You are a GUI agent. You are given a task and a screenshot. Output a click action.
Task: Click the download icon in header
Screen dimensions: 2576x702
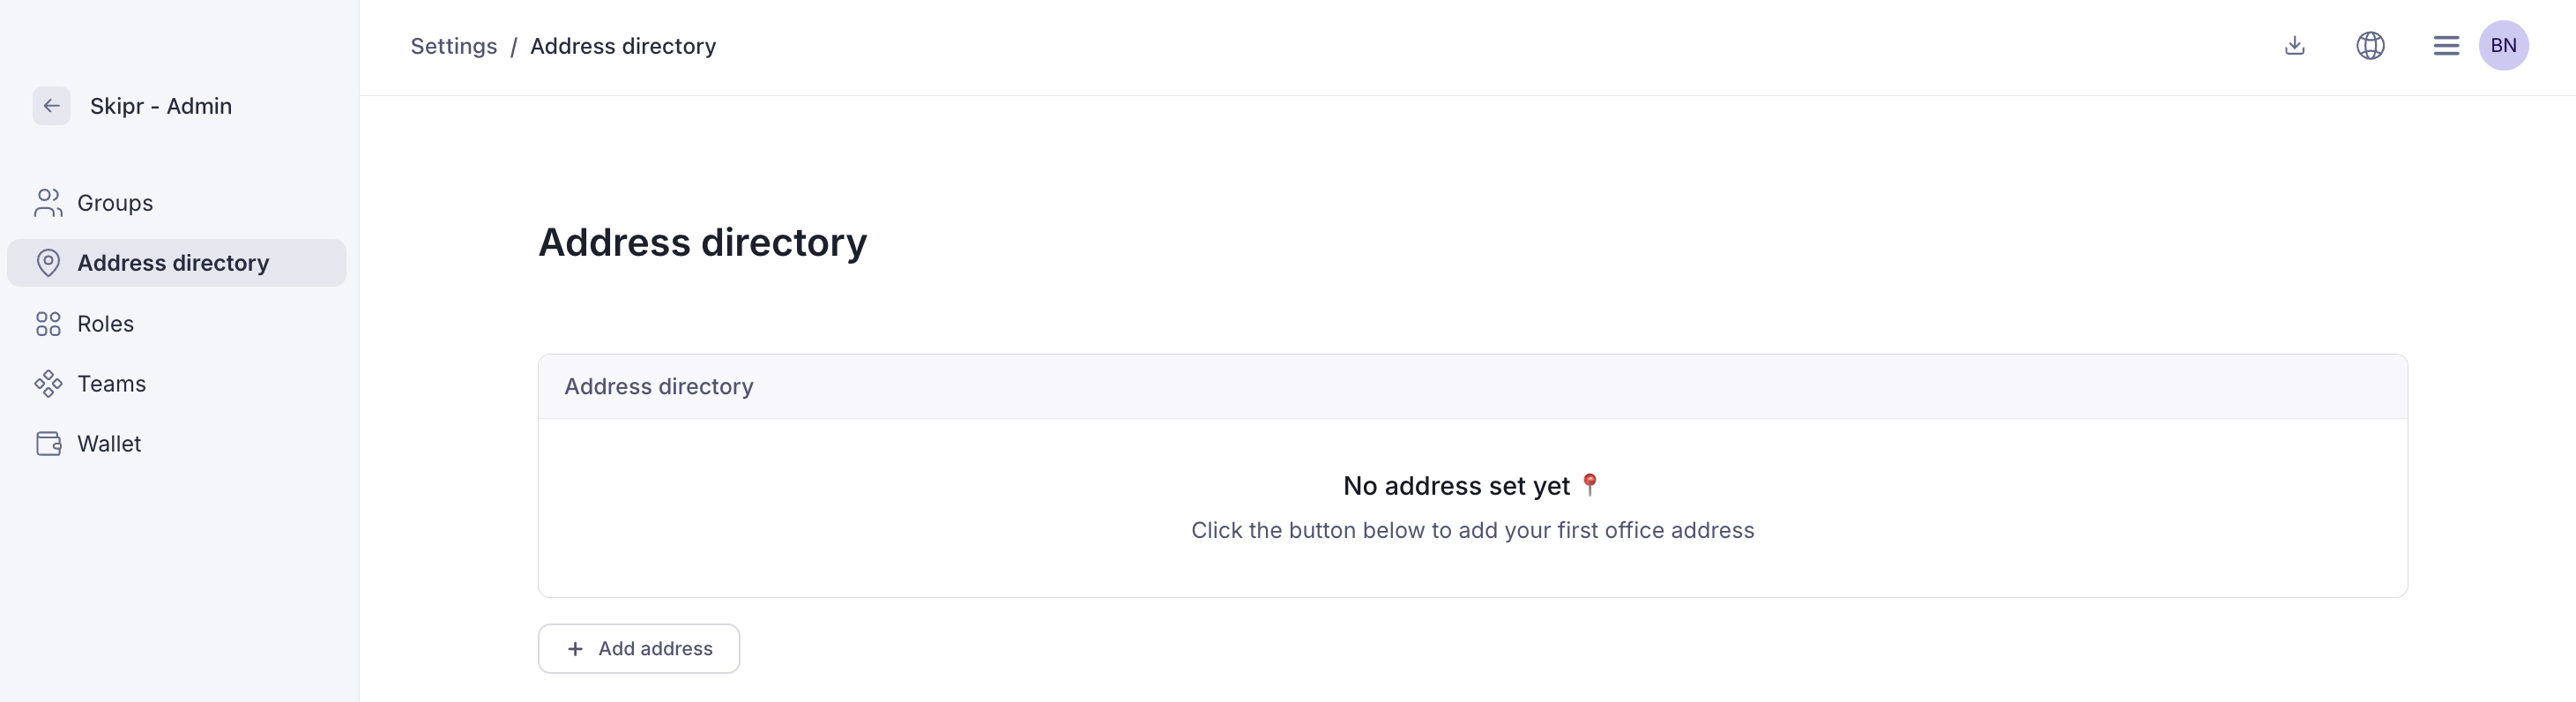point(2295,46)
